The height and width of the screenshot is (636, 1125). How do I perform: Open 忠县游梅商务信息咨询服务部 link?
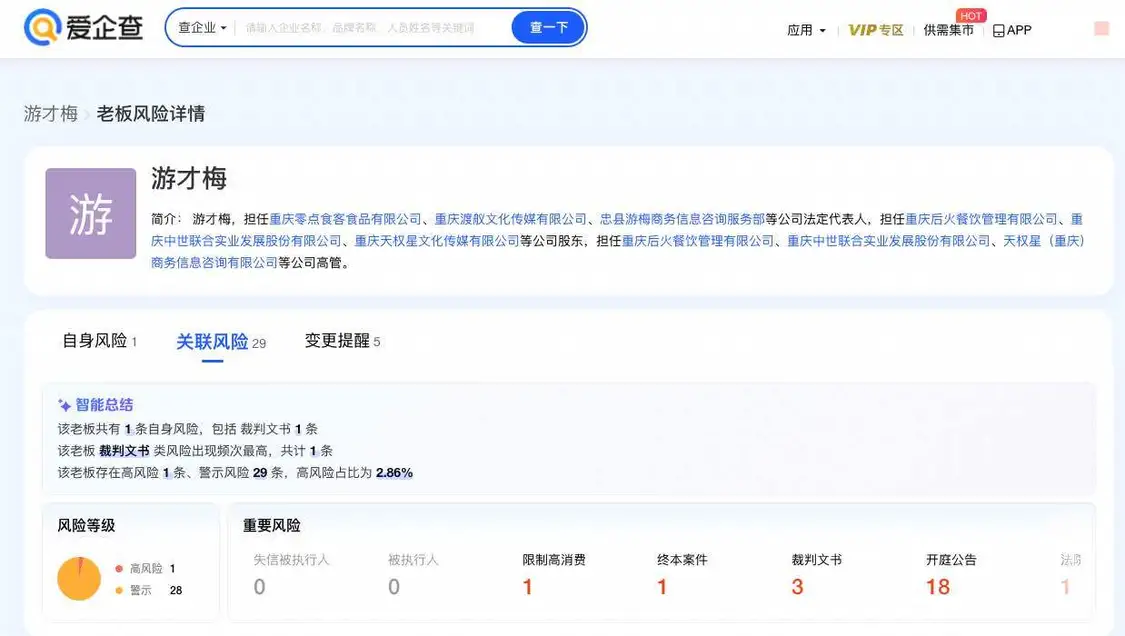pos(682,219)
